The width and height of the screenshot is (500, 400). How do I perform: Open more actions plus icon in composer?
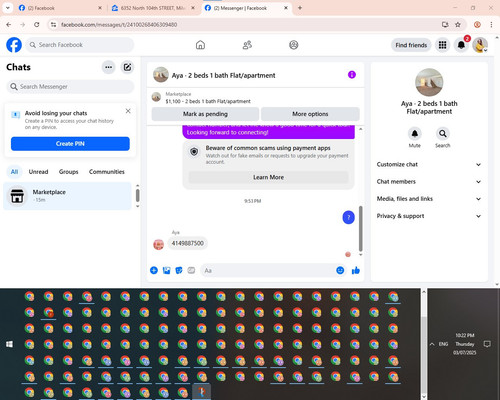coord(154,270)
